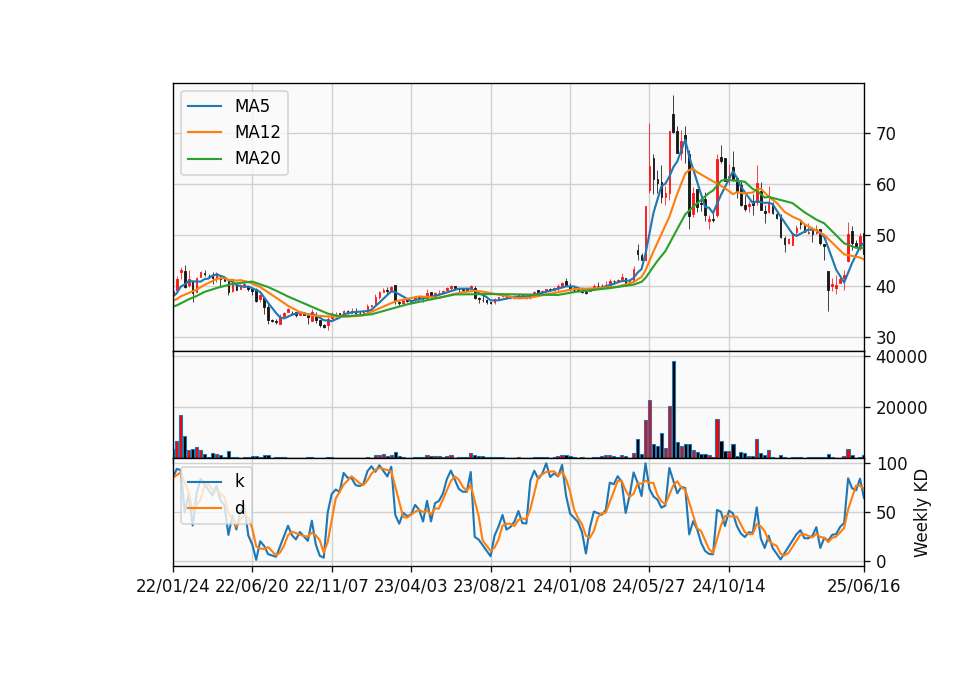Click the 23/04/03 date axis label
The height and width of the screenshot is (690, 960).
[410, 586]
